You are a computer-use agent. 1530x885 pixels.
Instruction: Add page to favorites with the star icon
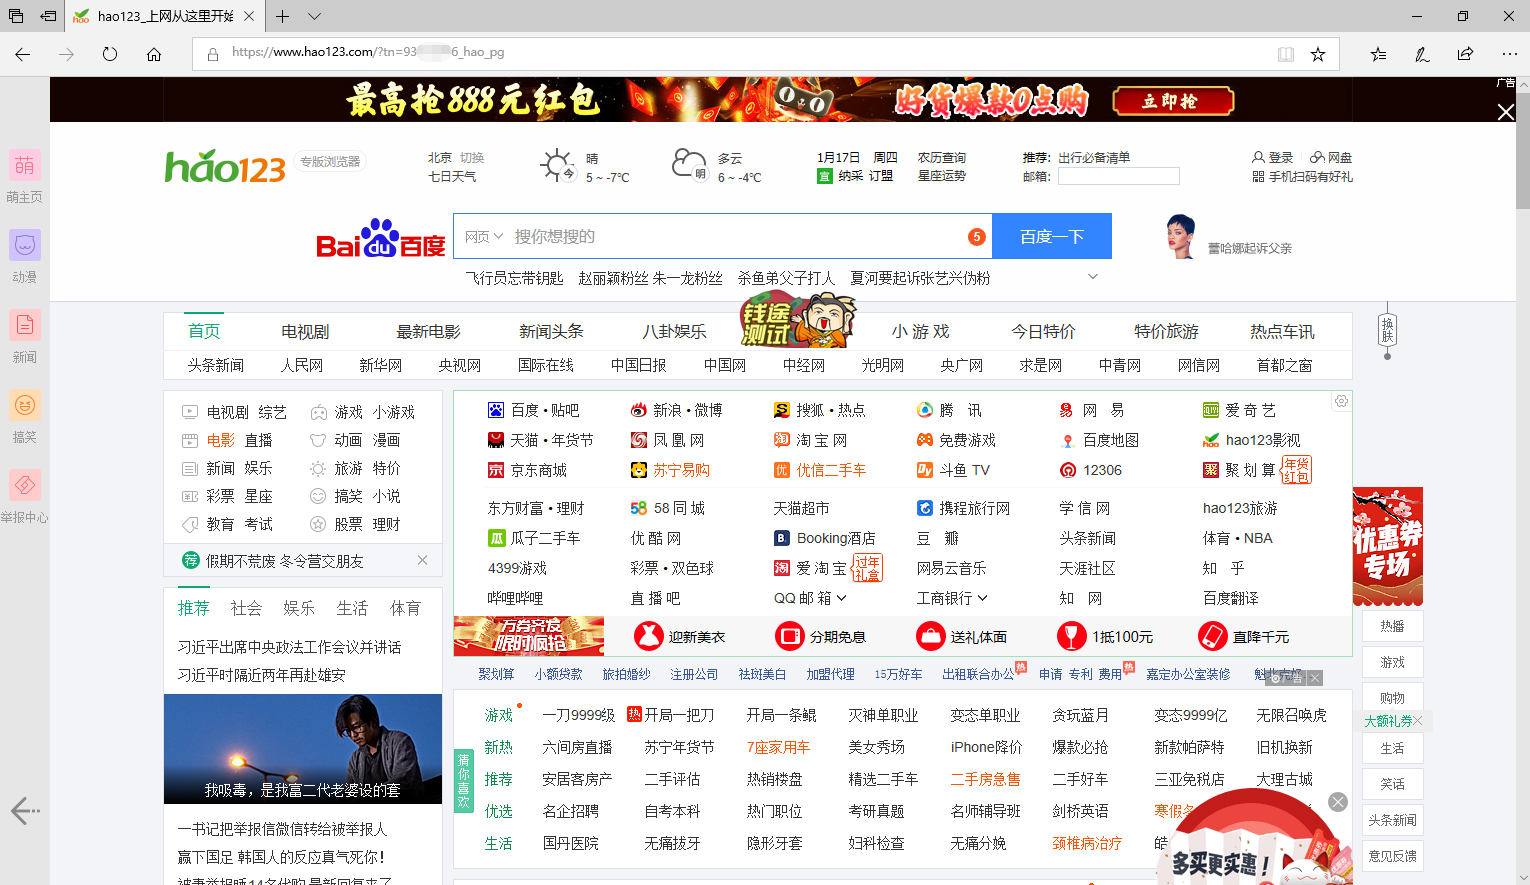pos(1319,54)
